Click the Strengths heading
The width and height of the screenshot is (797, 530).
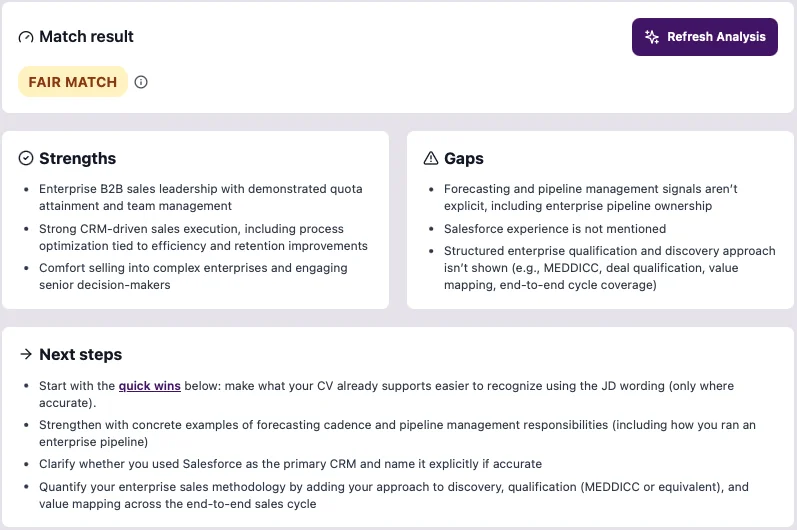click(x=77, y=159)
